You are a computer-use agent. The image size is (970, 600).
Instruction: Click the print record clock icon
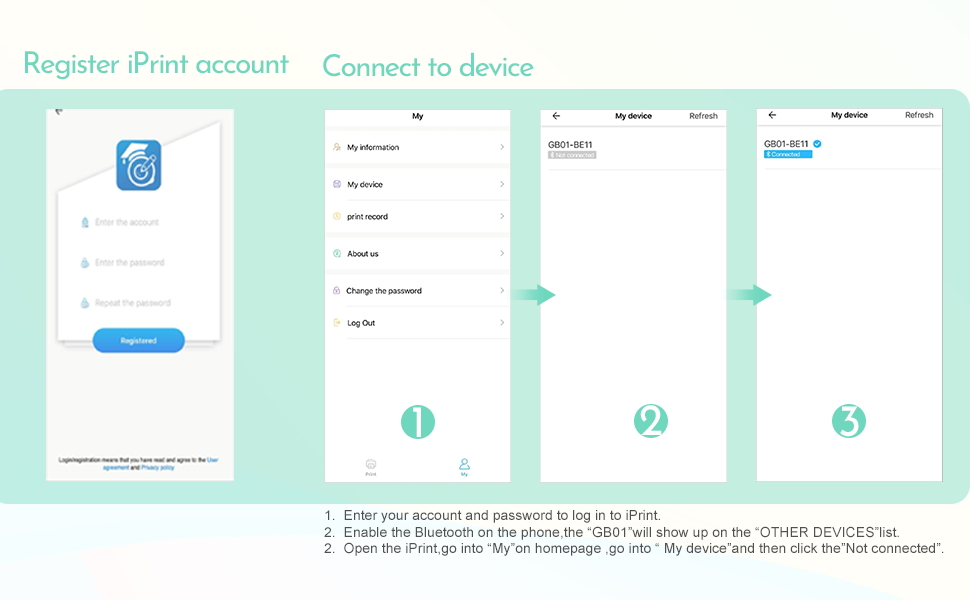[x=337, y=217]
